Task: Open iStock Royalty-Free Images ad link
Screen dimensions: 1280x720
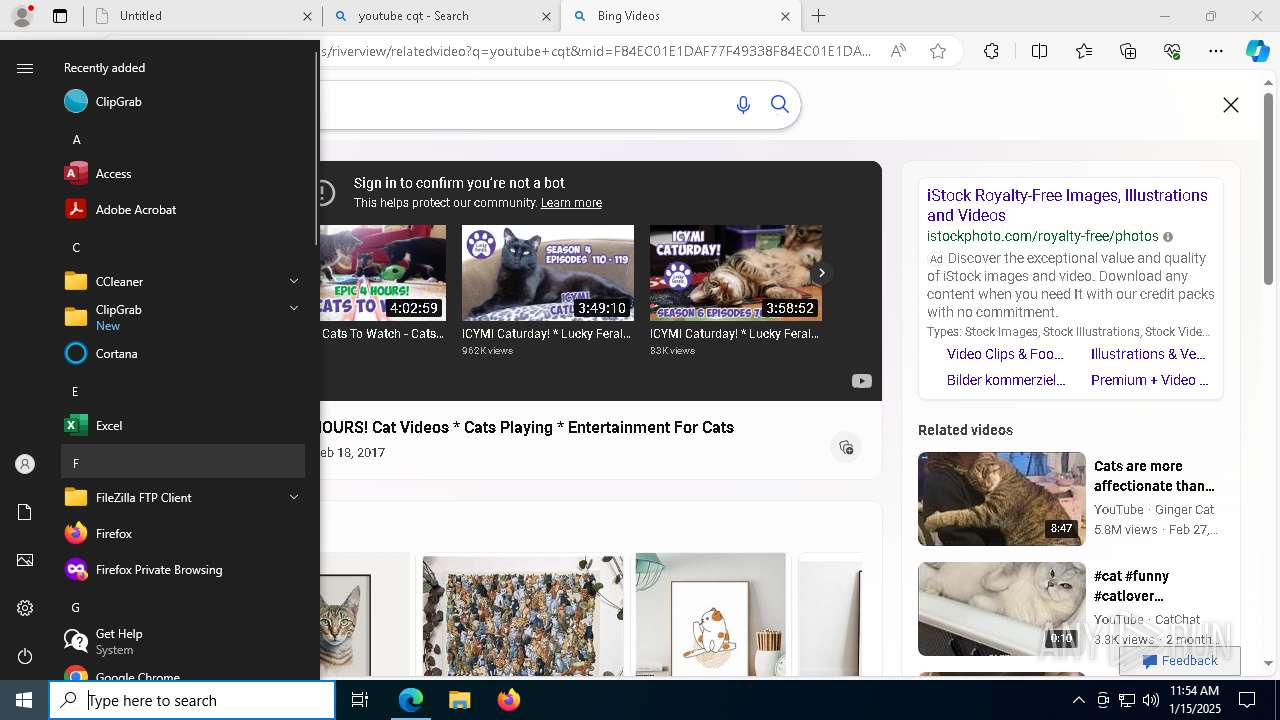Action: 1067,205
